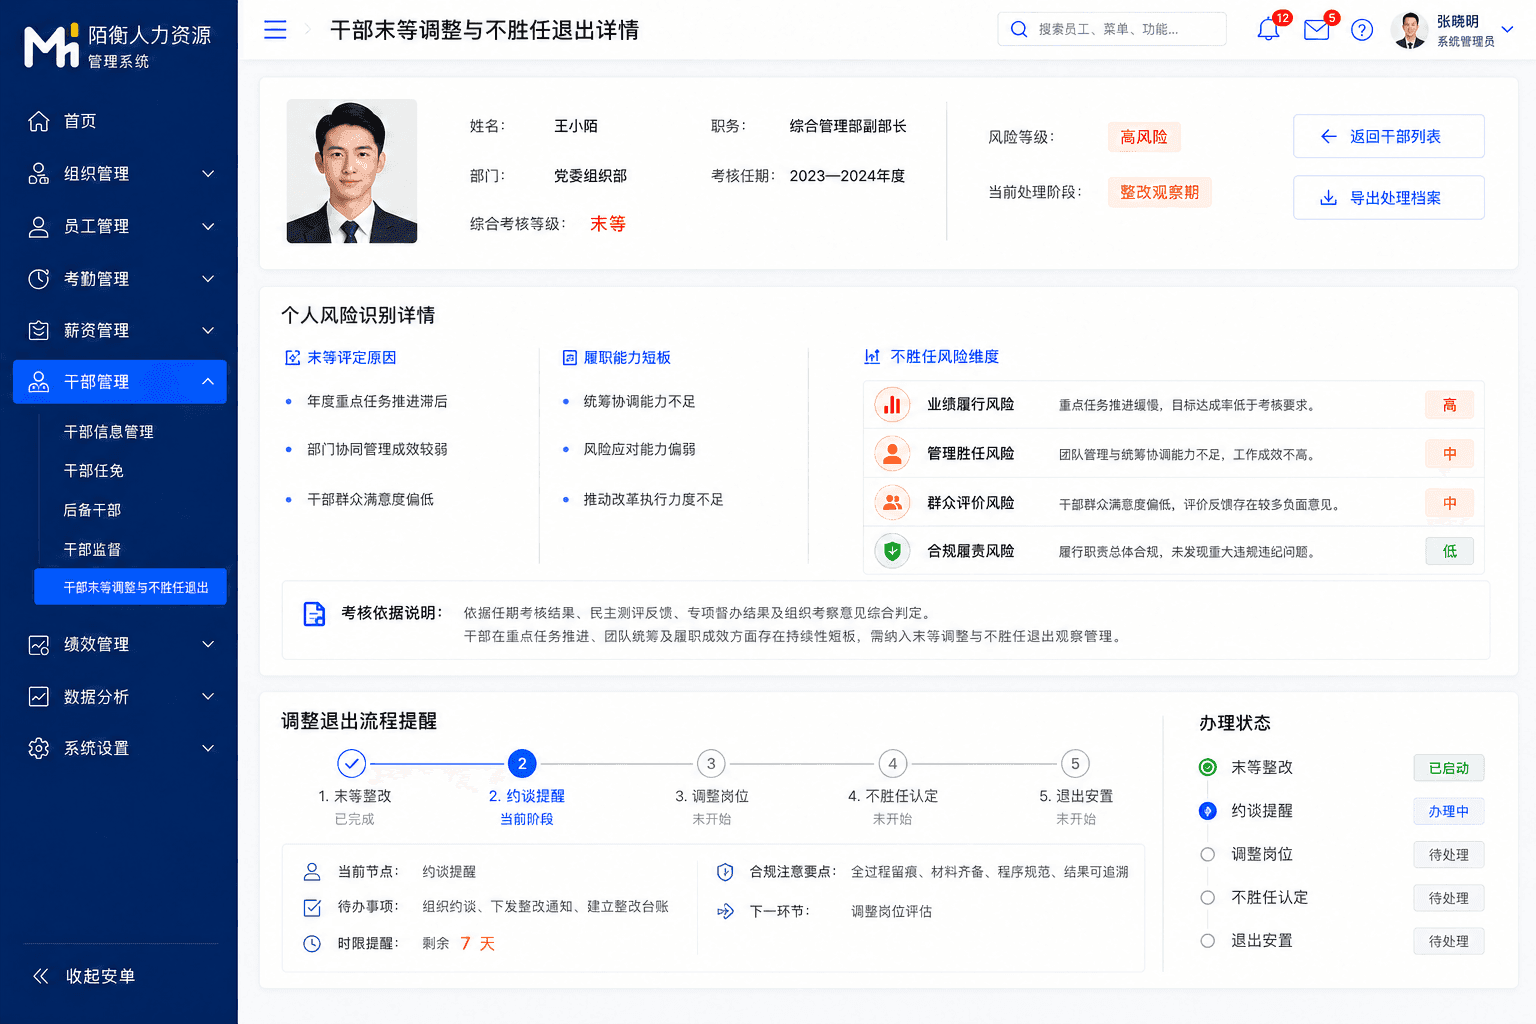
Task: Click the 合规履责风险 shield icon
Action: [892, 551]
